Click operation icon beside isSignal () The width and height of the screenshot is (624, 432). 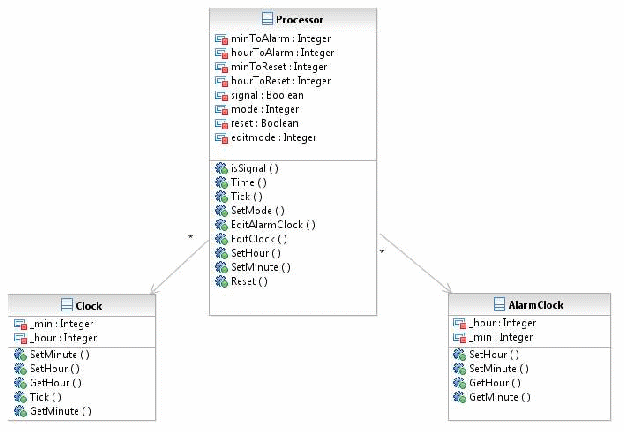[x=221, y=169]
